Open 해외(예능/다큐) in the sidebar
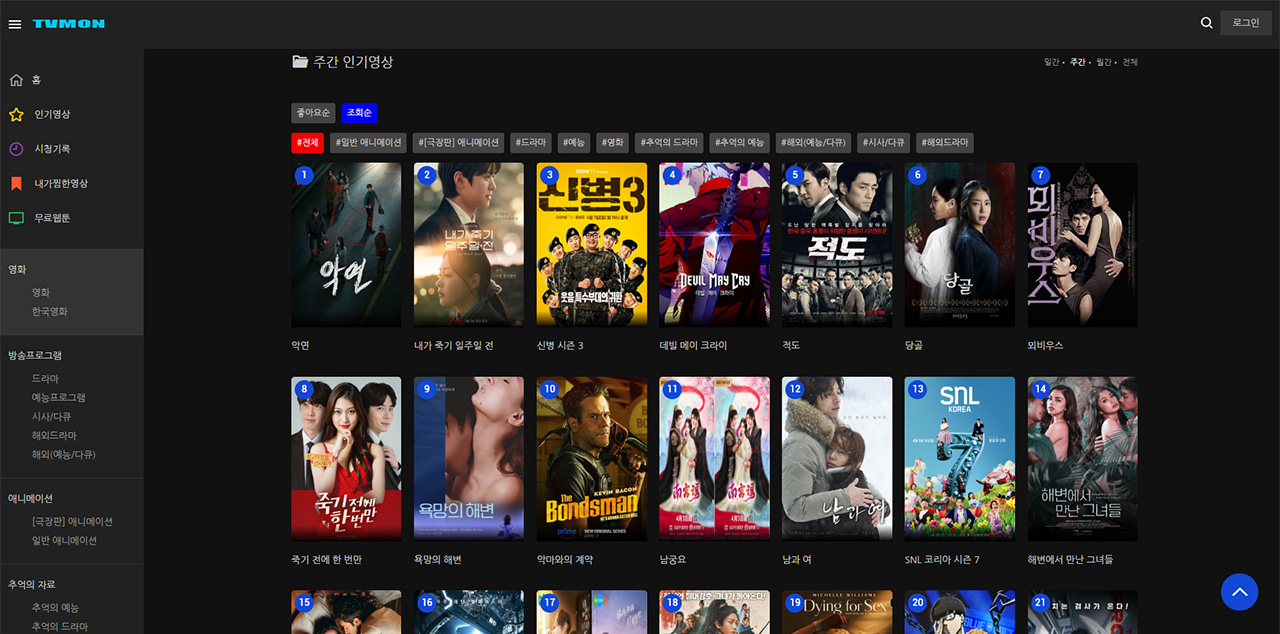The height and width of the screenshot is (634, 1280). tap(66, 455)
